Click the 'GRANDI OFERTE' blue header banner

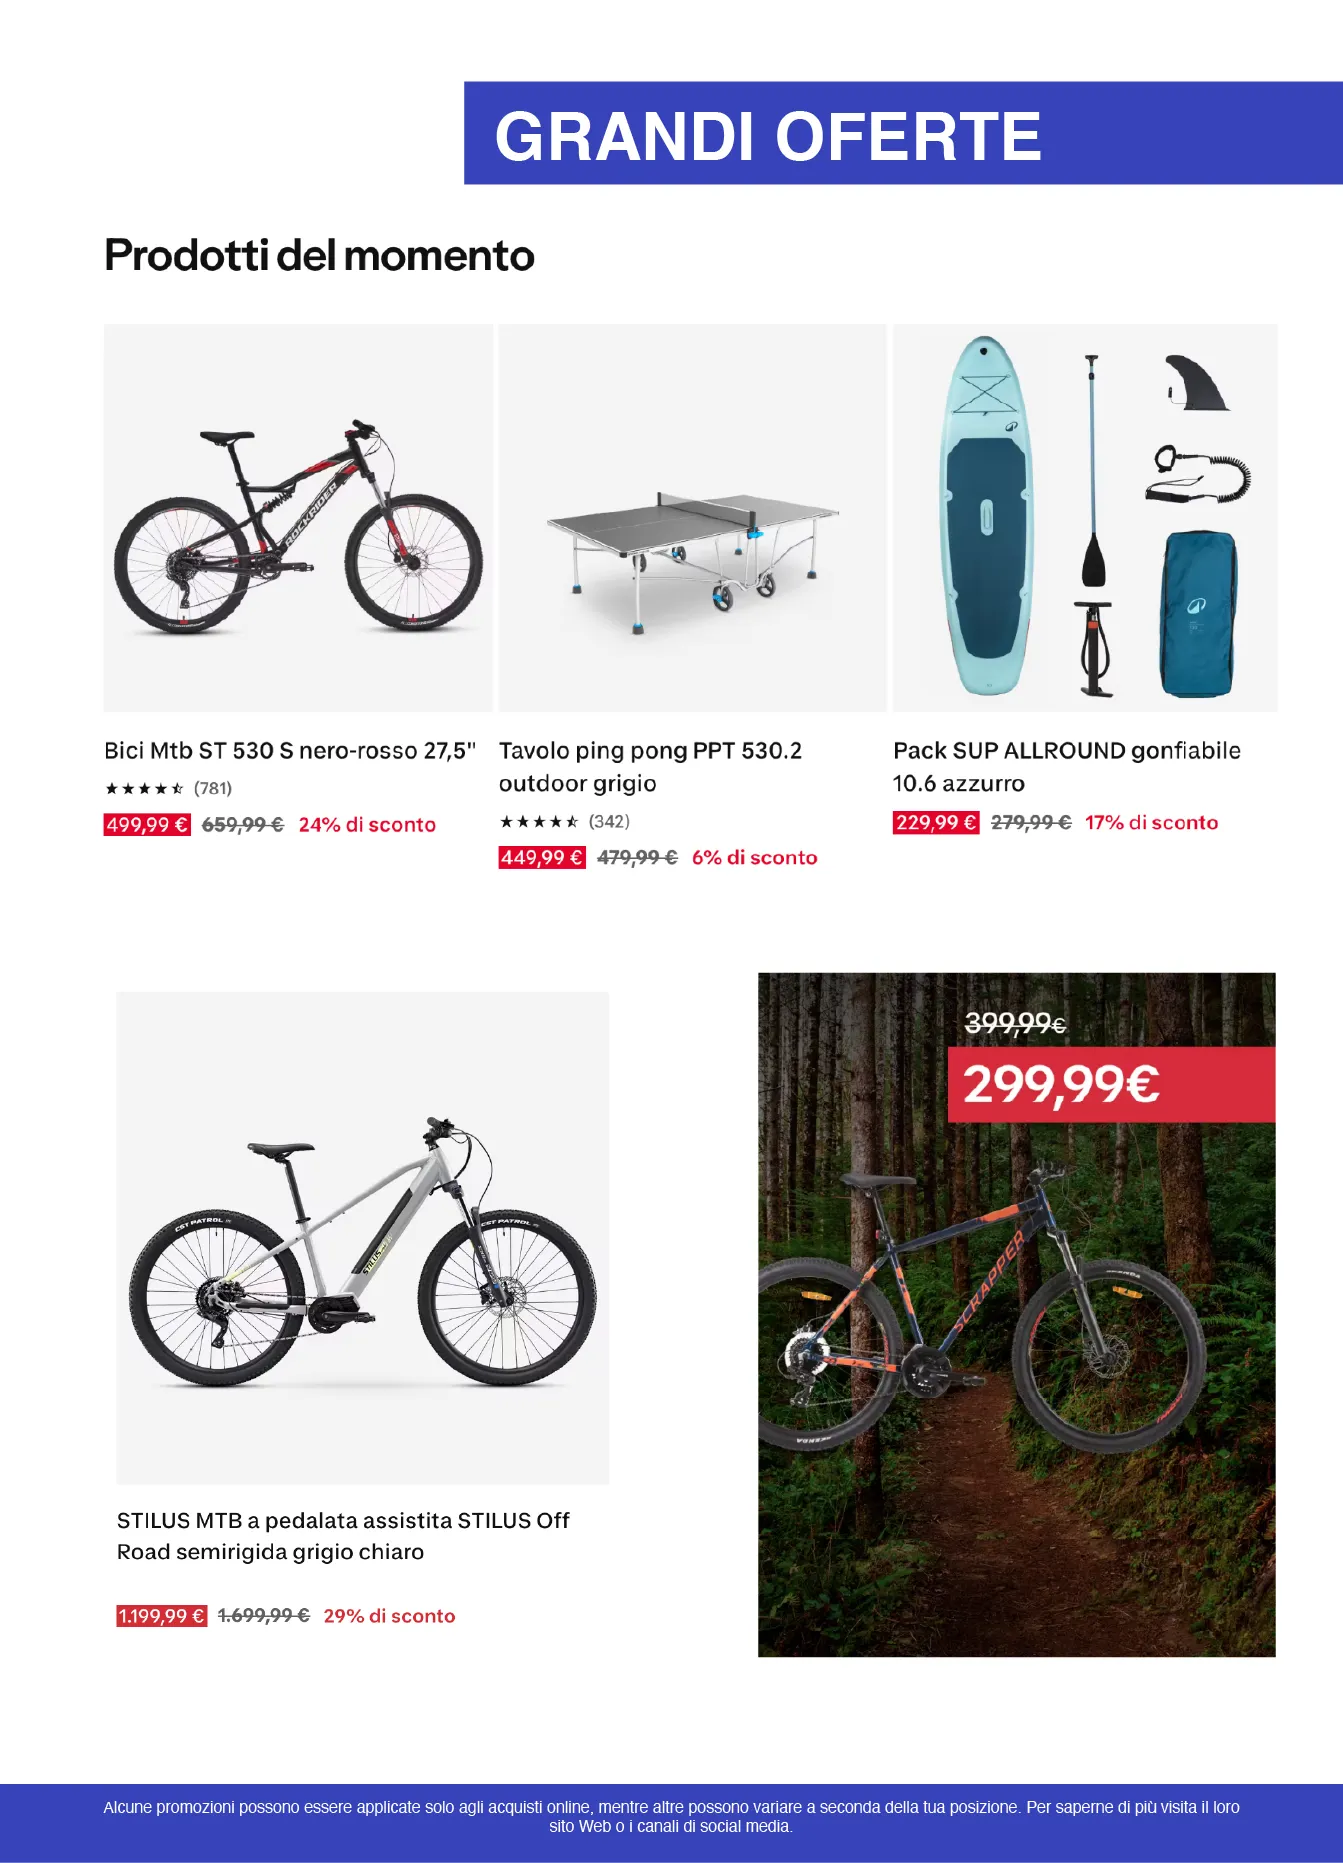(x=902, y=134)
